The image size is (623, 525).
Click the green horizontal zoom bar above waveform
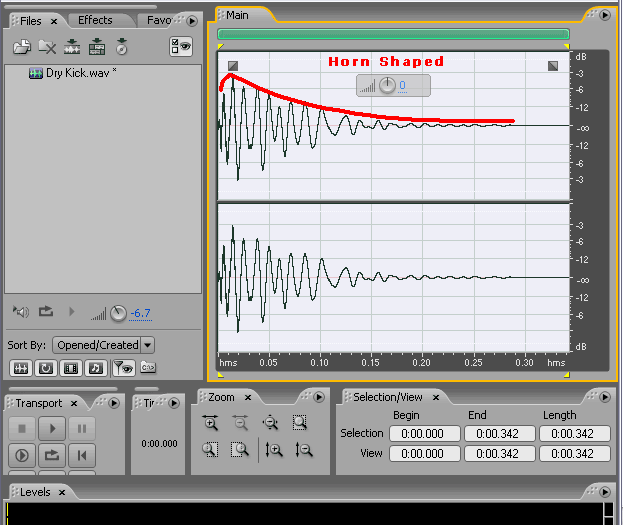click(x=393, y=34)
